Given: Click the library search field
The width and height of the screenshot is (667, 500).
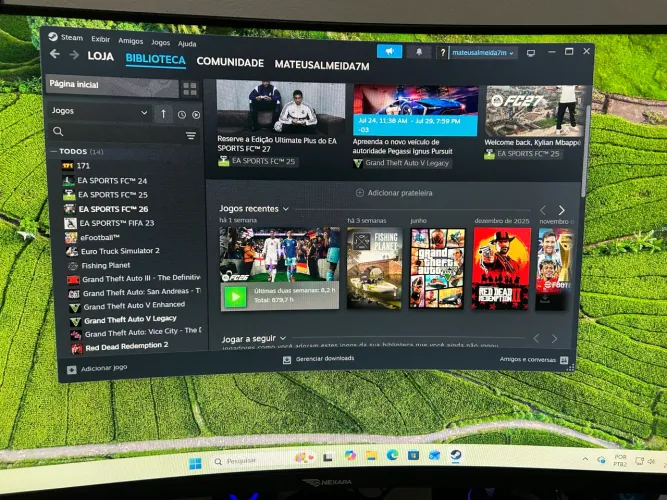Looking at the screenshot, I should (124, 133).
